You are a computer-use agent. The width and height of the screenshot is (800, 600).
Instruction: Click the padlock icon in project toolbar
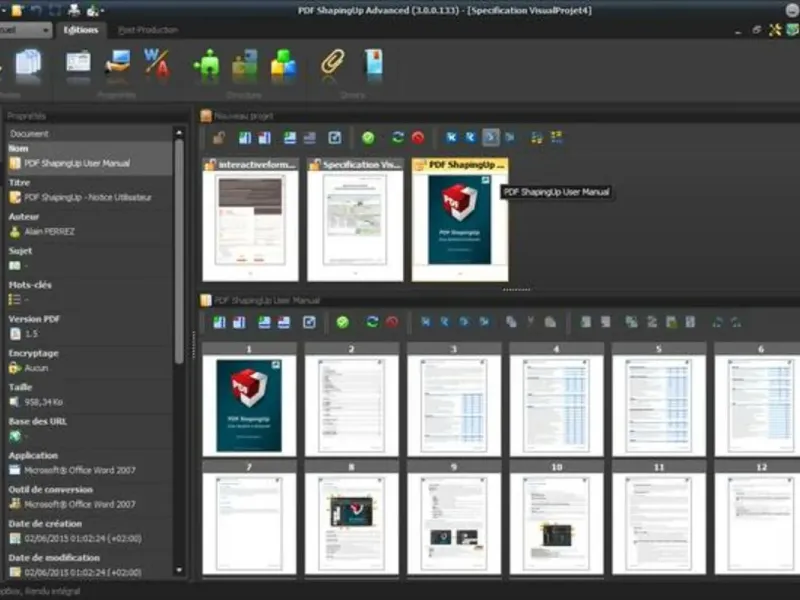(x=219, y=138)
